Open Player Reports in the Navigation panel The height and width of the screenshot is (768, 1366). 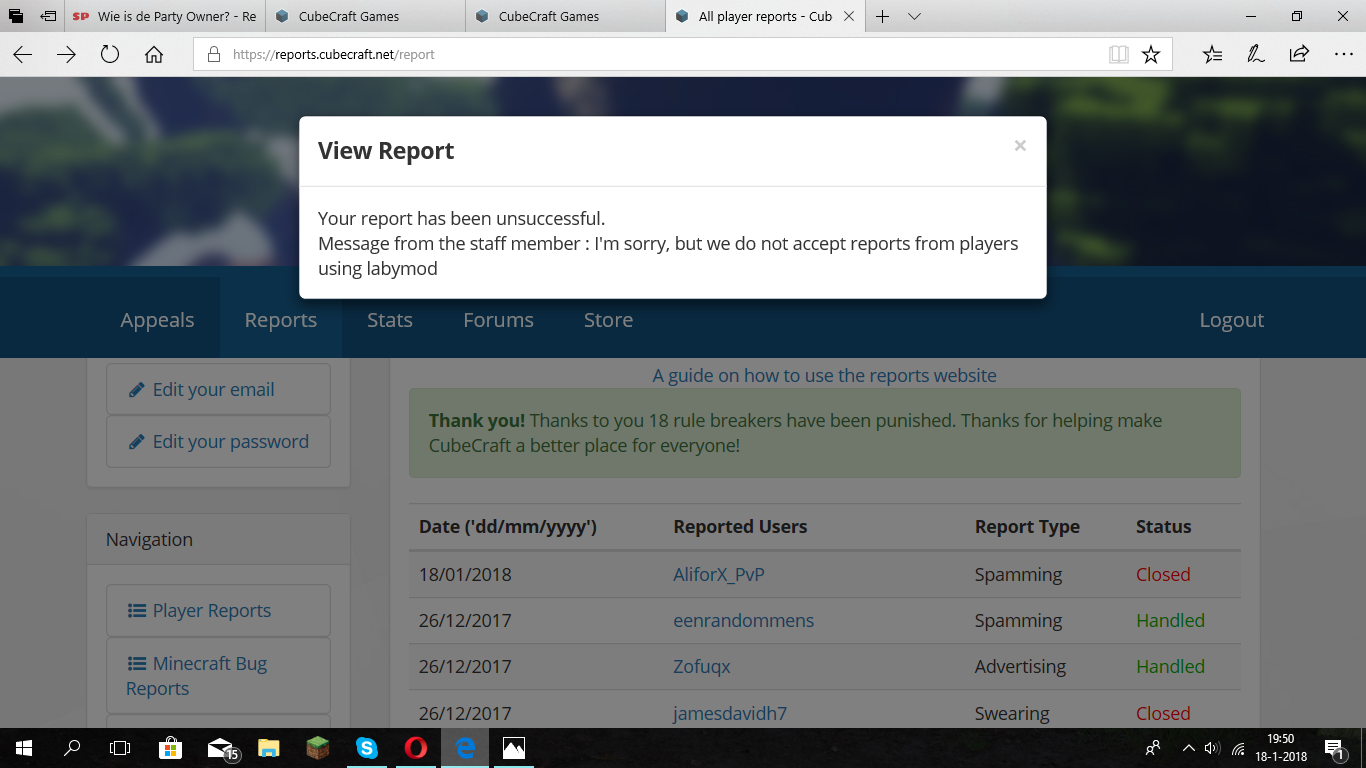pos(218,610)
